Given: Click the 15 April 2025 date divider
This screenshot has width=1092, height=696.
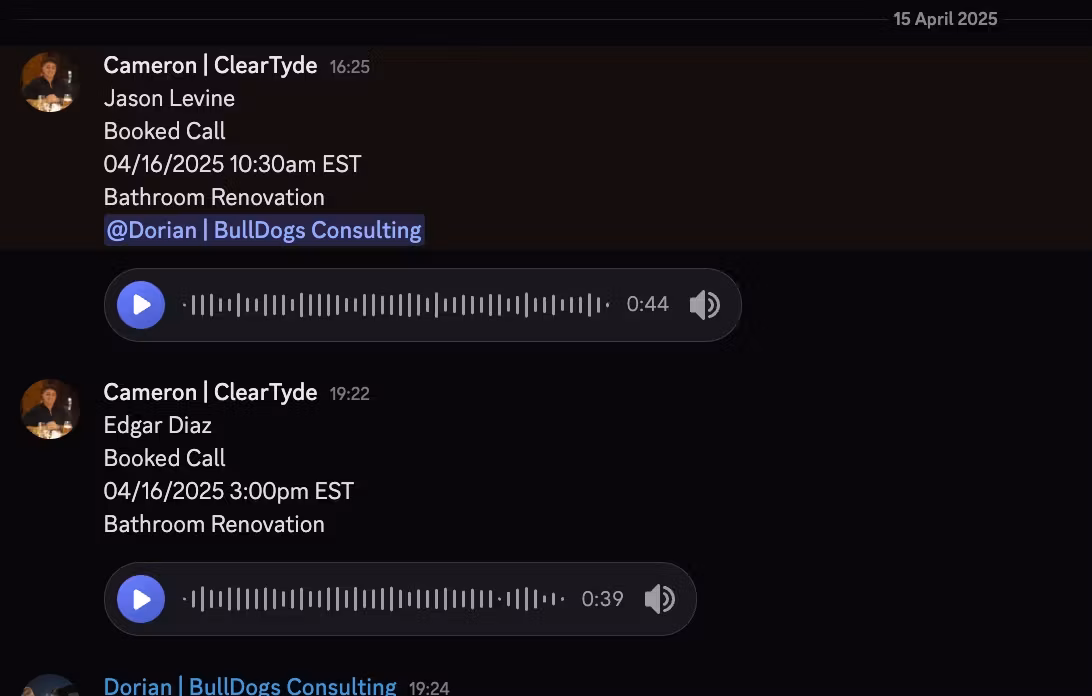Looking at the screenshot, I should (x=945, y=19).
